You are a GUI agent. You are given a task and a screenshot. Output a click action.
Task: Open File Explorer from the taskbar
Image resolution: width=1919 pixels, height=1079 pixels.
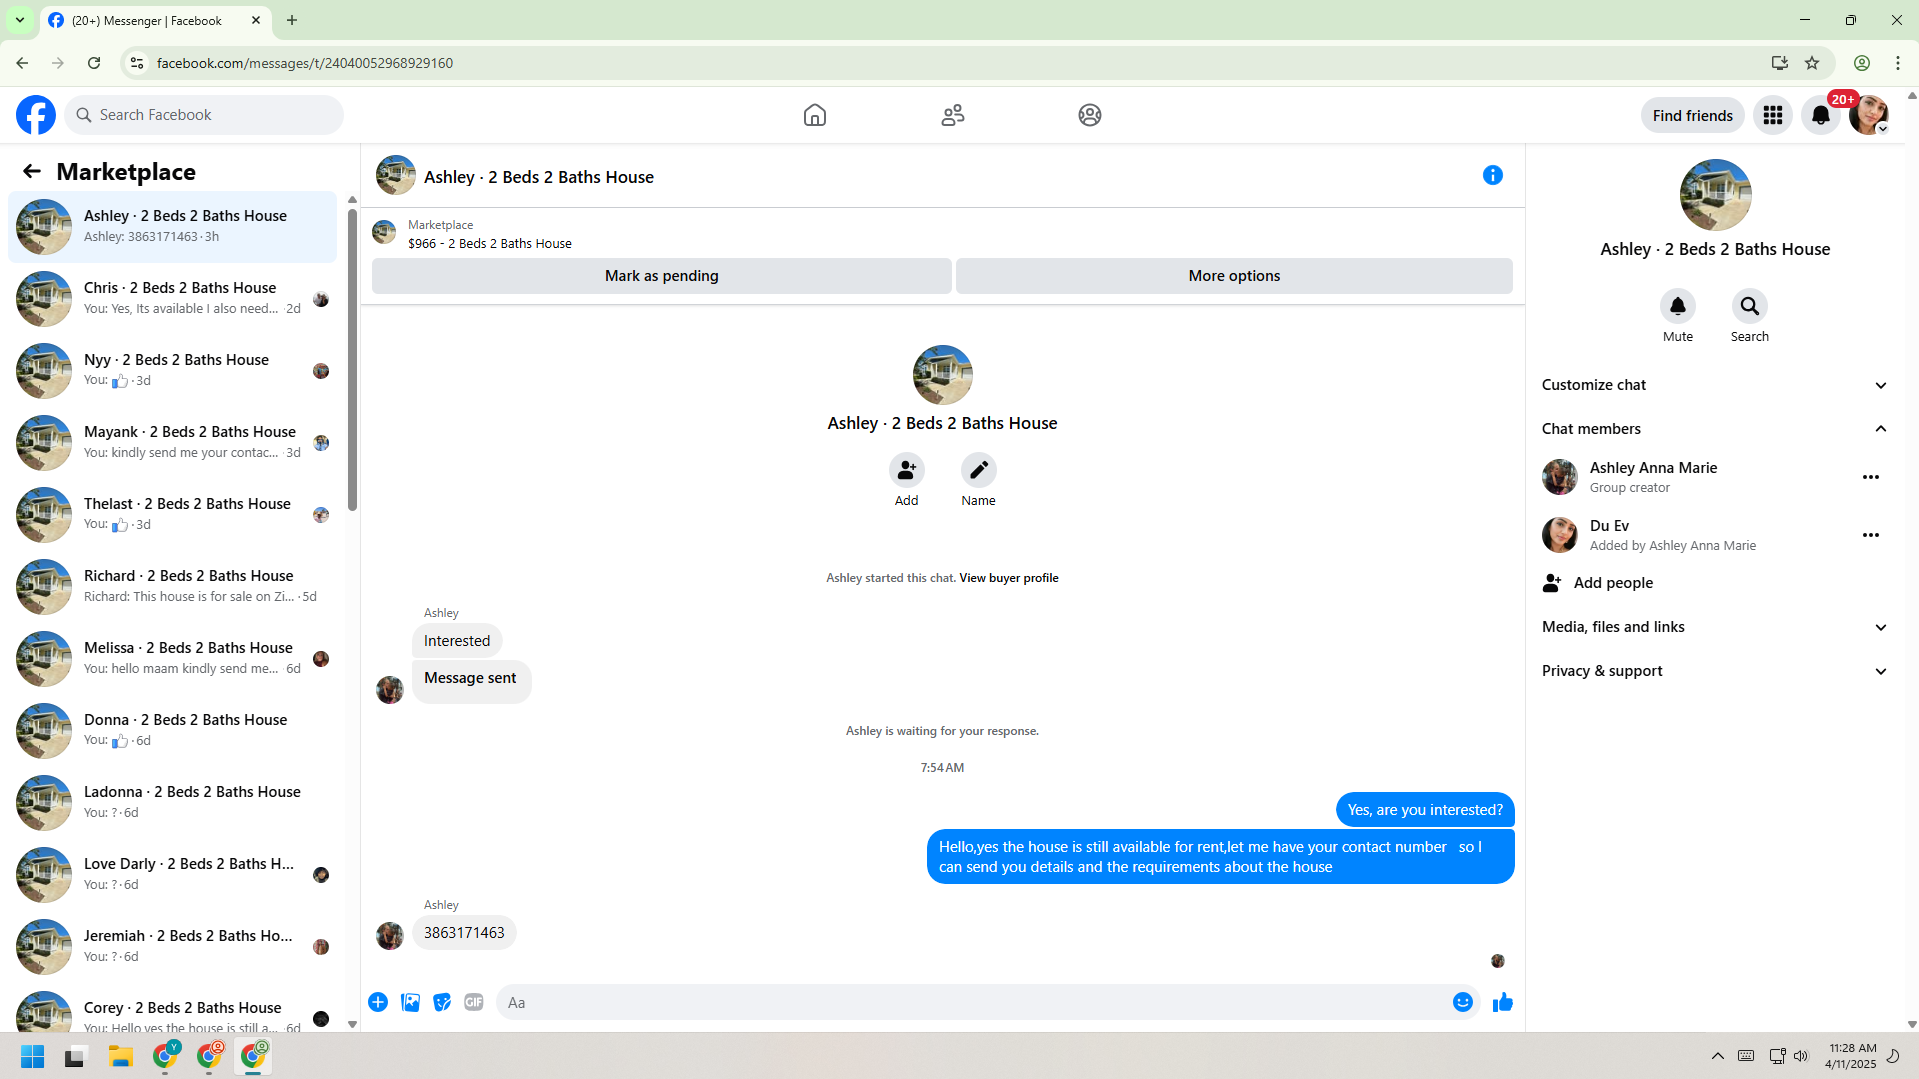(x=121, y=1056)
